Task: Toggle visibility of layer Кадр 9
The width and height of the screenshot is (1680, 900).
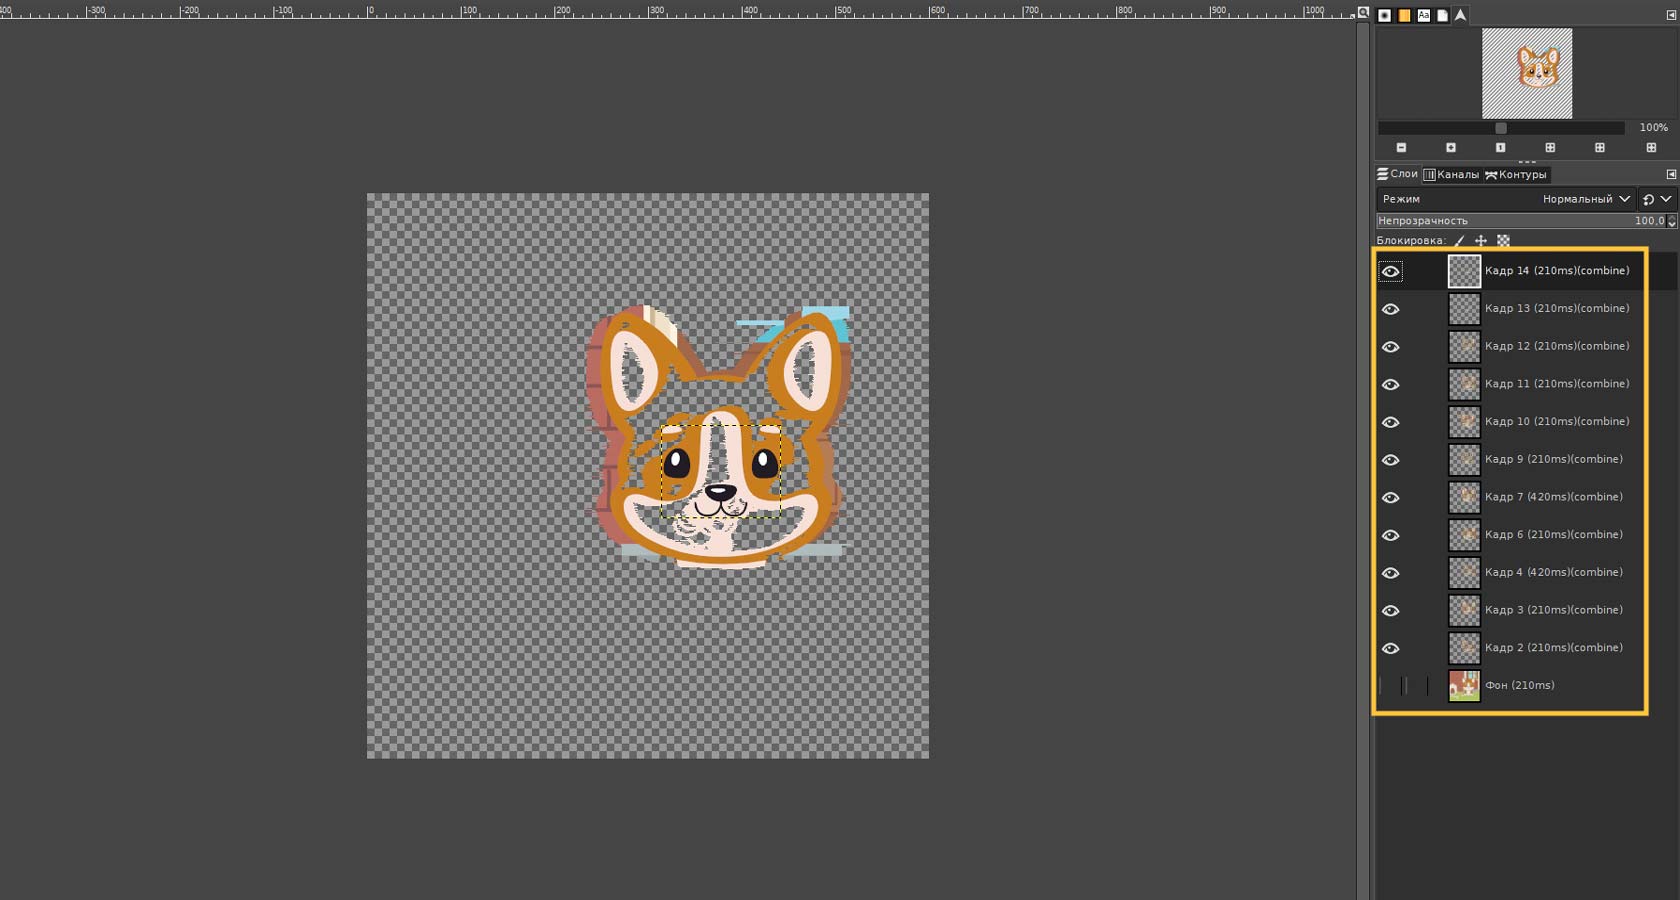Action: tap(1390, 460)
